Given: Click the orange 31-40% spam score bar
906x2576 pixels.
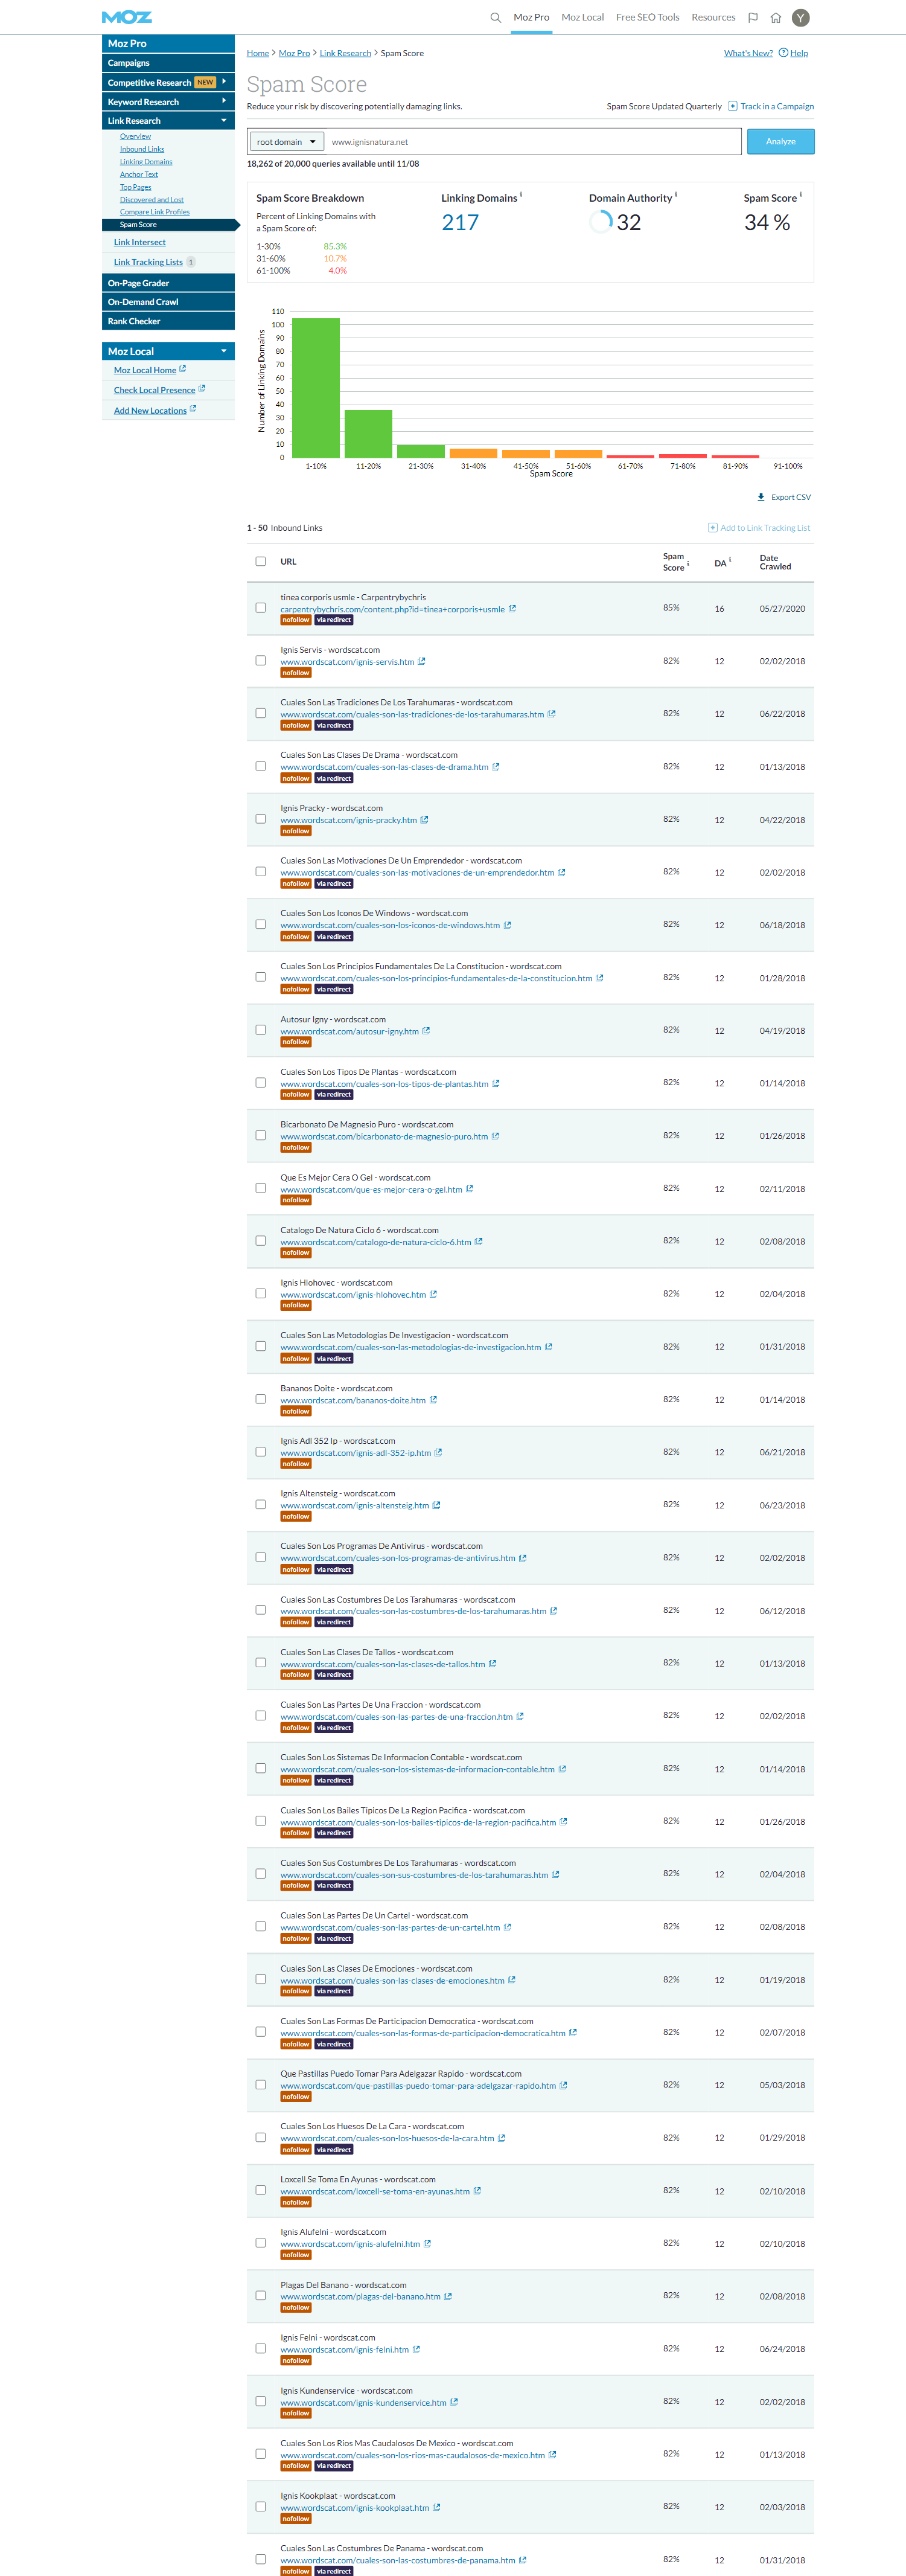Looking at the screenshot, I should pos(473,453).
